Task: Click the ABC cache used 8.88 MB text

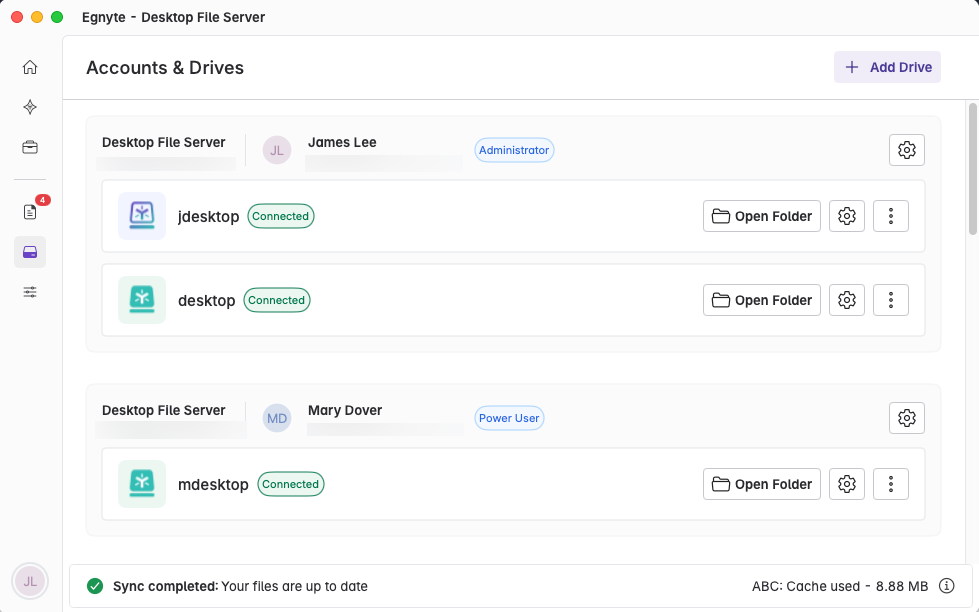Action: pos(840,586)
